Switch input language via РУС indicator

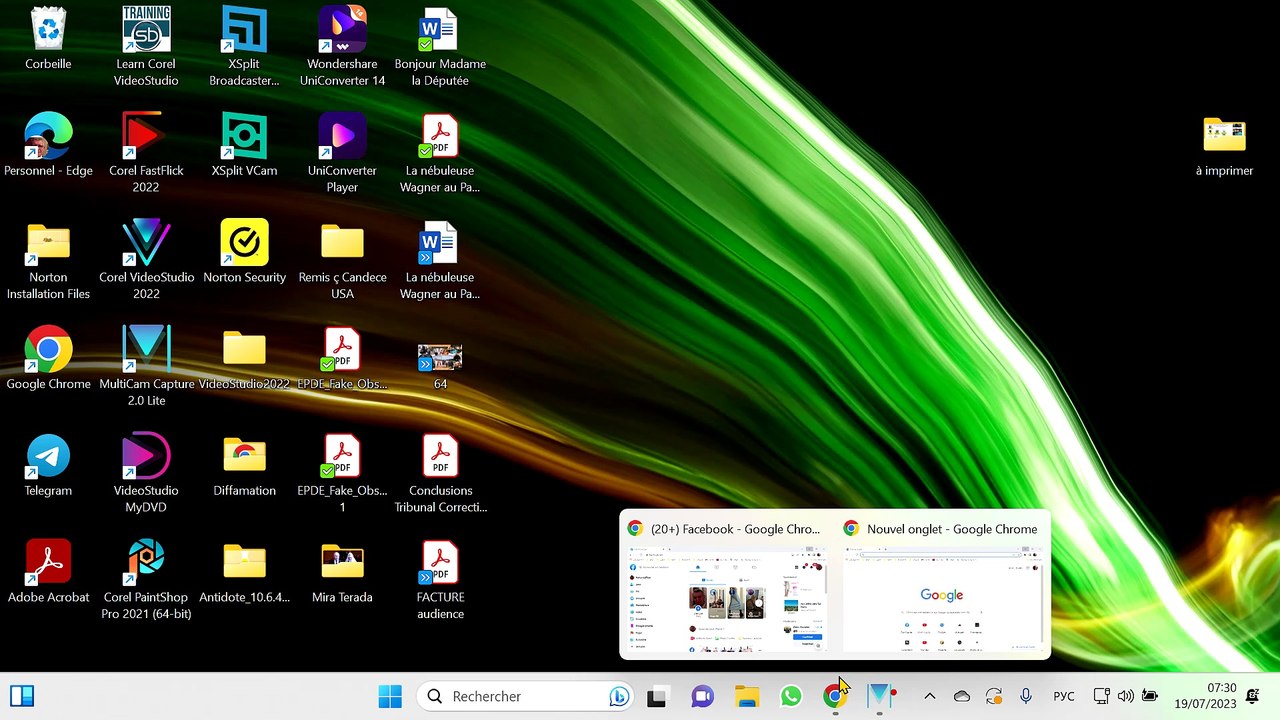tap(1064, 696)
